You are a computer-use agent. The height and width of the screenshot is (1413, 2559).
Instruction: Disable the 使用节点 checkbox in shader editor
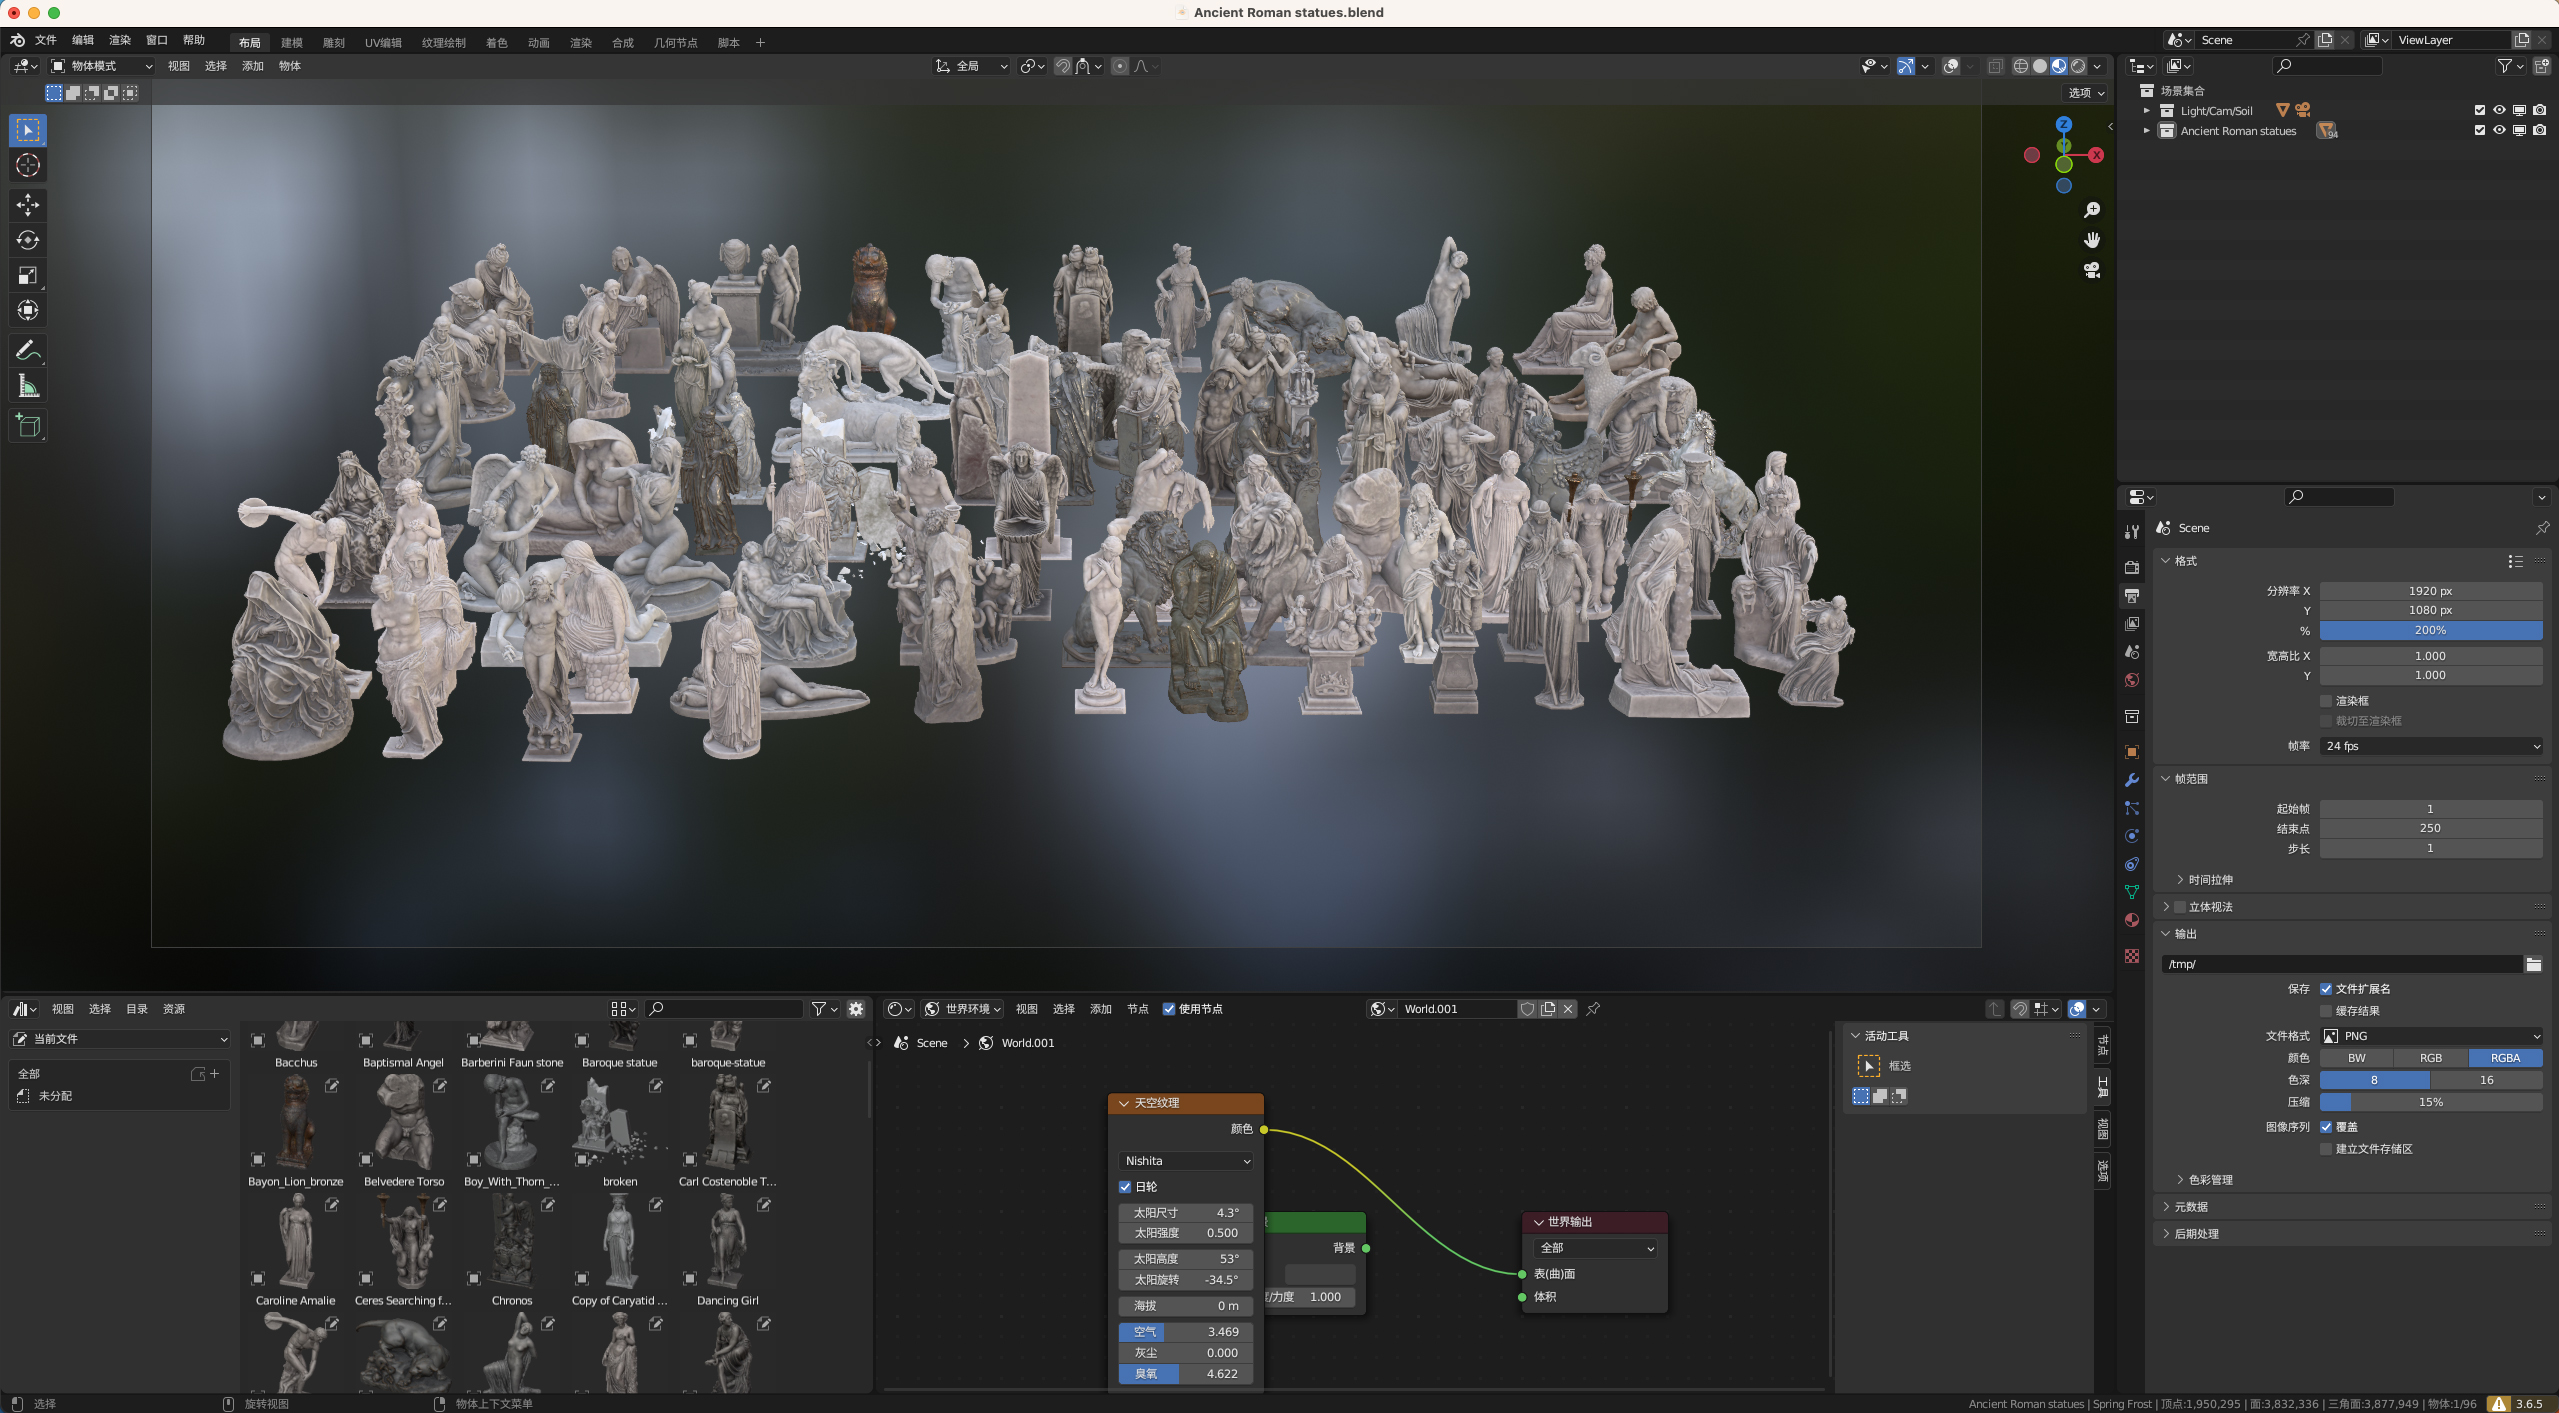(1170, 1009)
